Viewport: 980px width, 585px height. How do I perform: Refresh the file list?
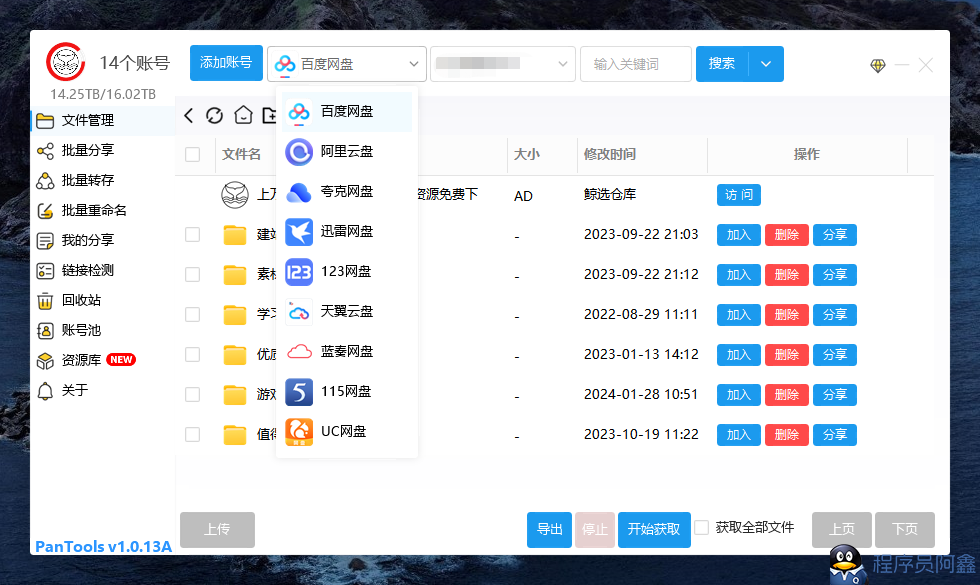point(214,116)
